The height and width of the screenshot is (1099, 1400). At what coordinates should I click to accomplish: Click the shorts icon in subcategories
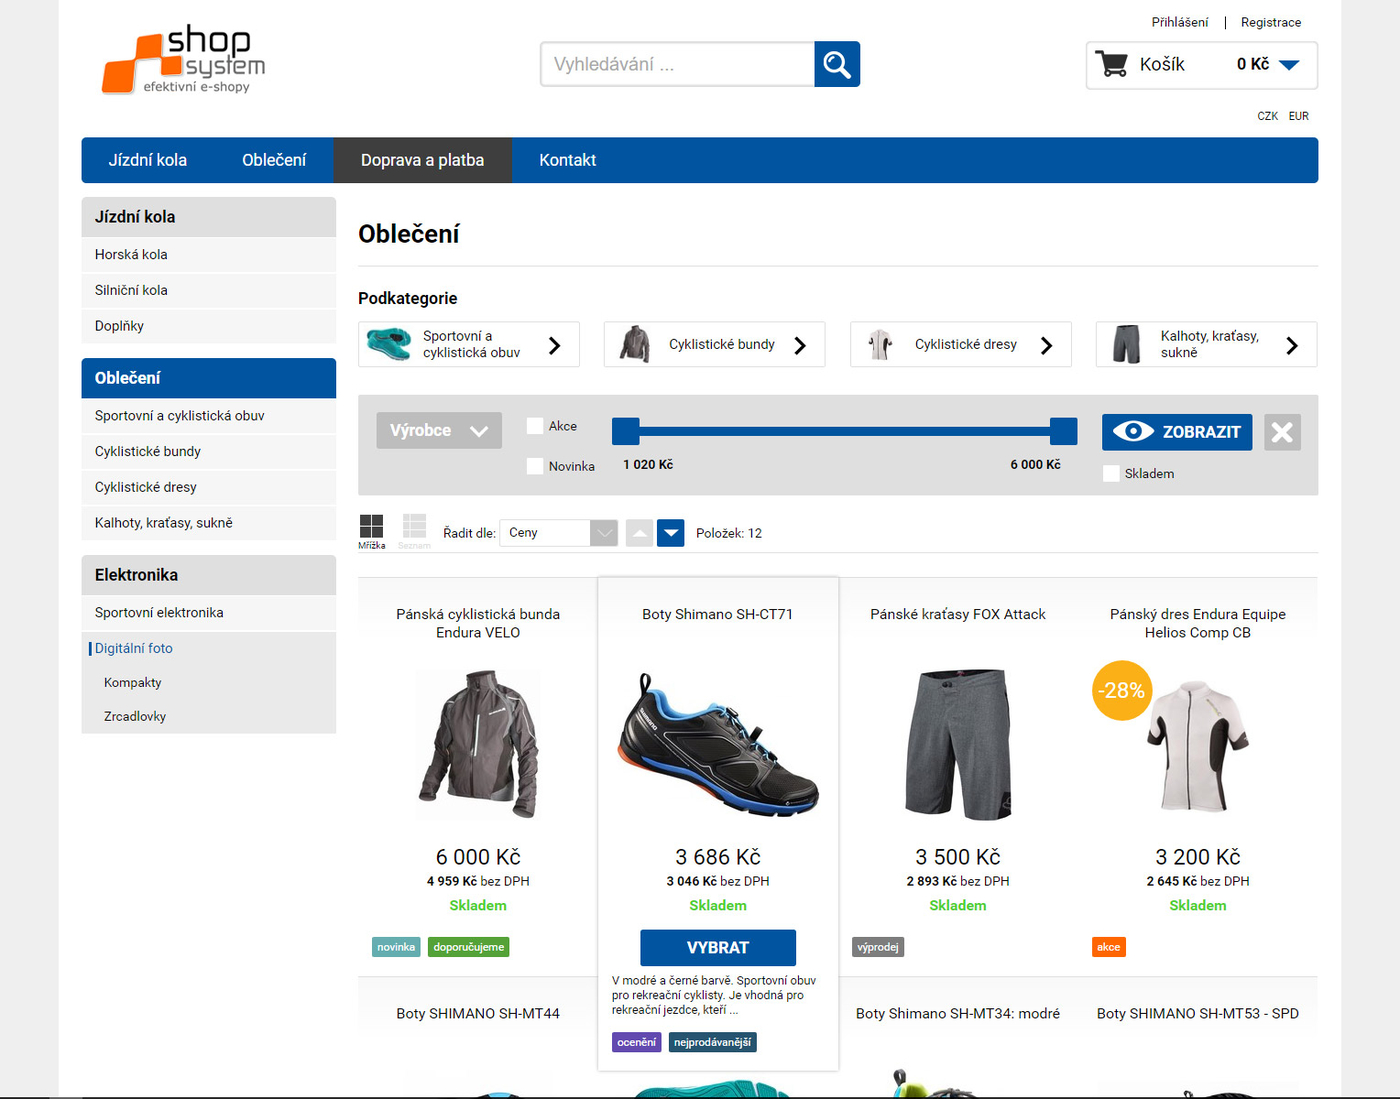(1127, 344)
